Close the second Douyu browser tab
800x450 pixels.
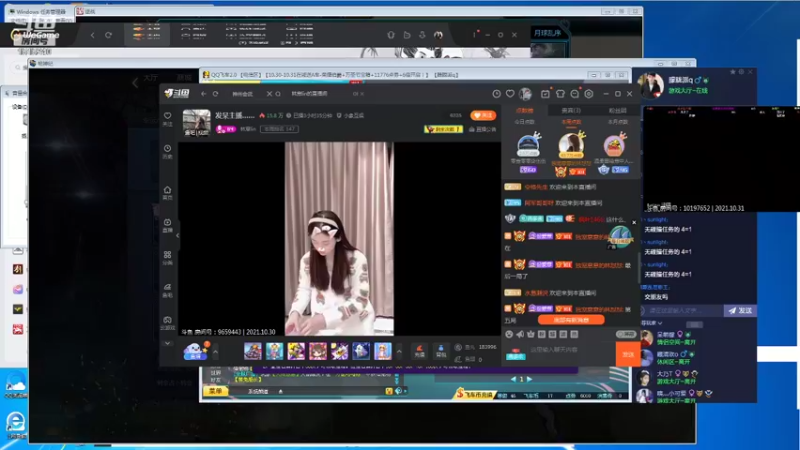[x=362, y=94]
